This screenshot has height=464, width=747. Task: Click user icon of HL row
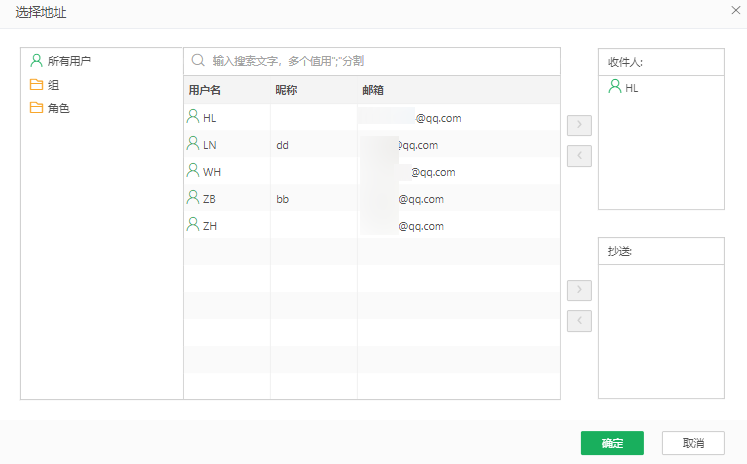tap(193, 117)
